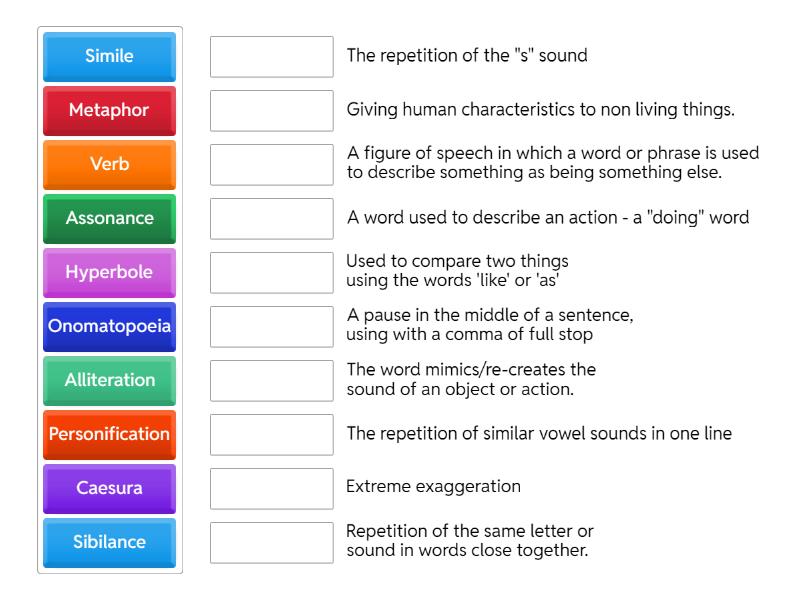Select the slot beside similar vowel sounds definition
800x600 pixels.
pyautogui.click(x=272, y=434)
